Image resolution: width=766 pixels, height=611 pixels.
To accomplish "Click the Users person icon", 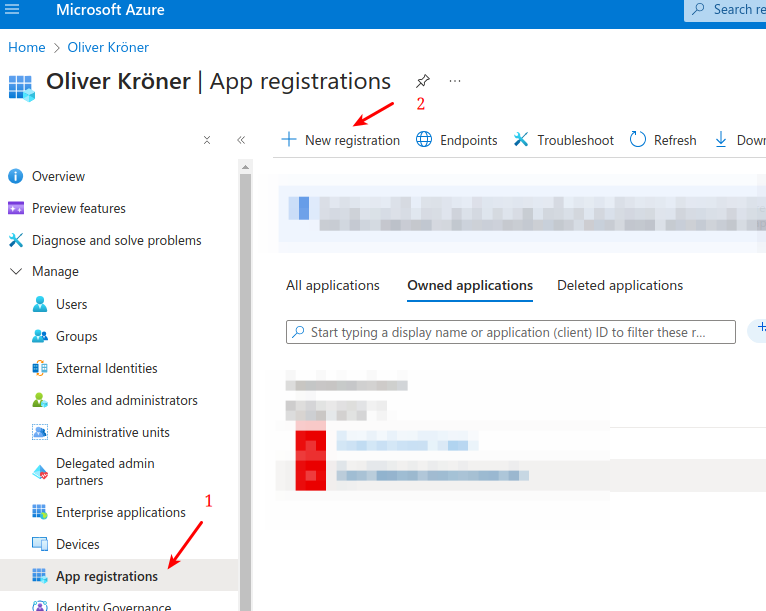I will point(40,304).
